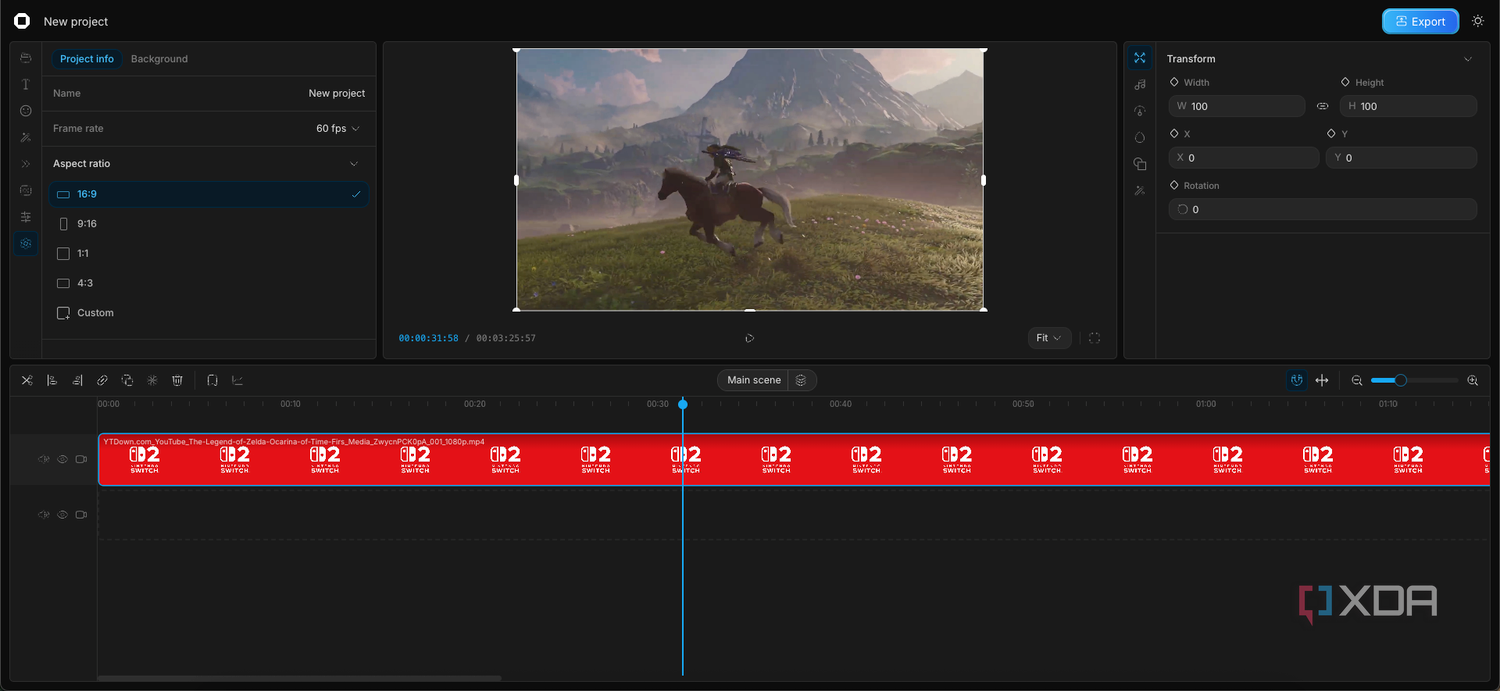Open the speed gauge icon in right panel
1500x691 pixels.
point(1139,111)
